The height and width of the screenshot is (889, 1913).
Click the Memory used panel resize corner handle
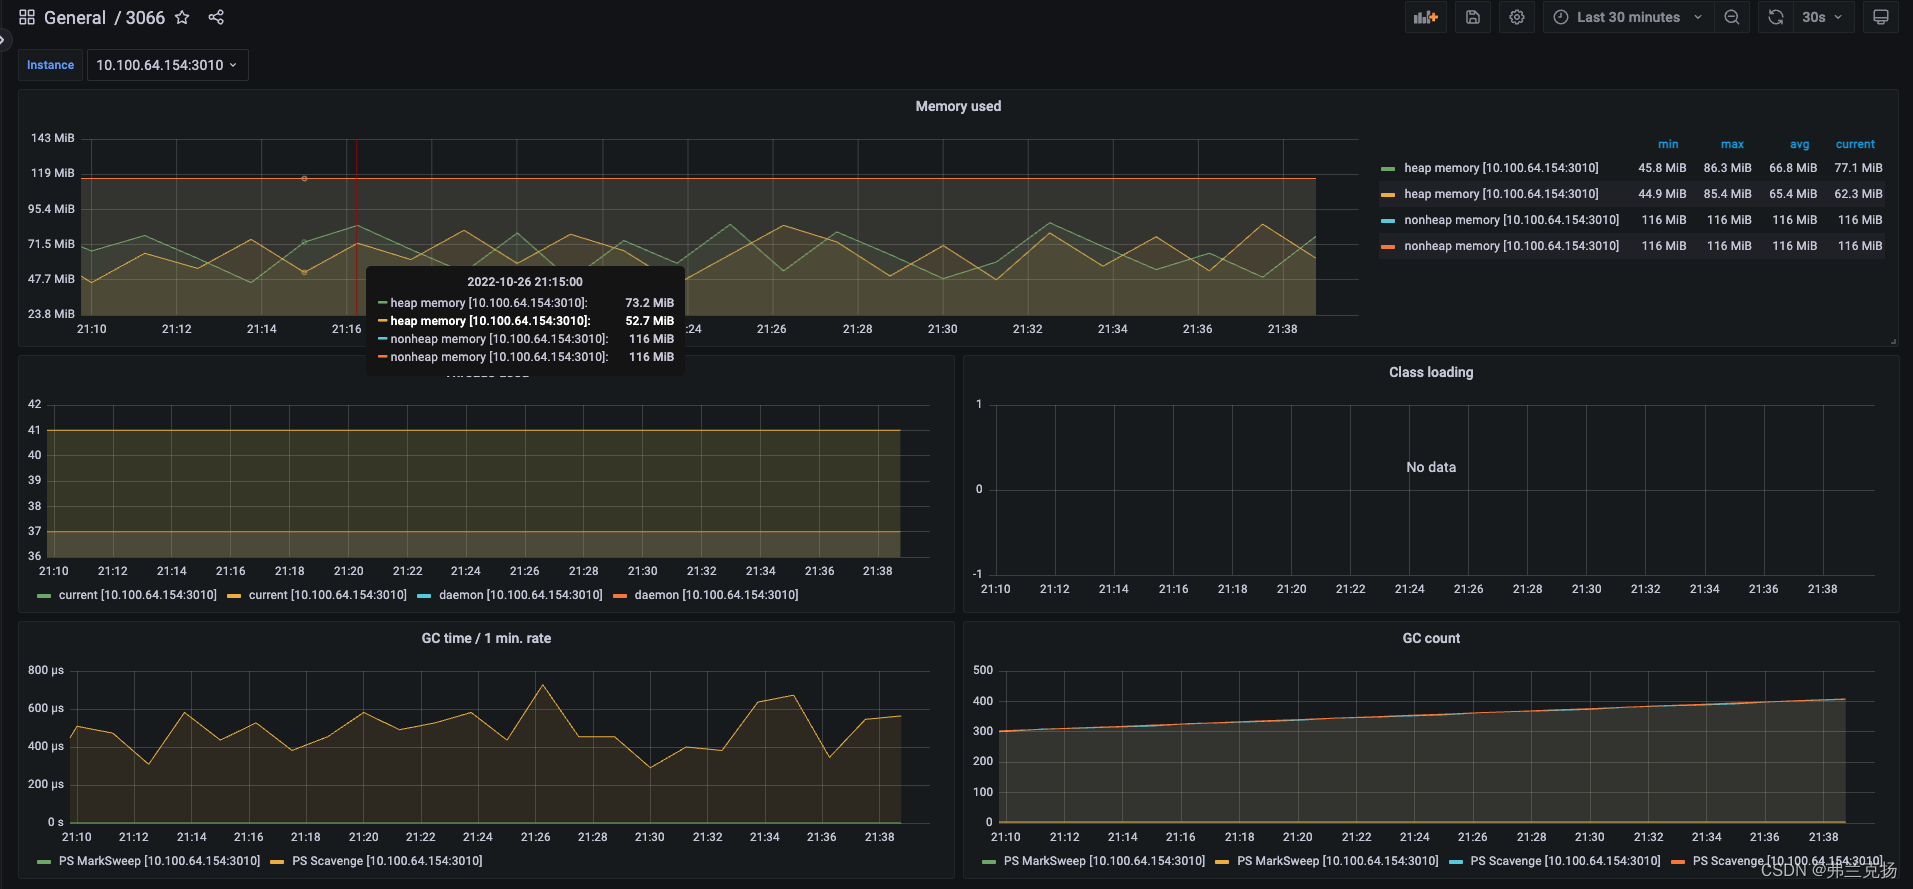(1893, 341)
